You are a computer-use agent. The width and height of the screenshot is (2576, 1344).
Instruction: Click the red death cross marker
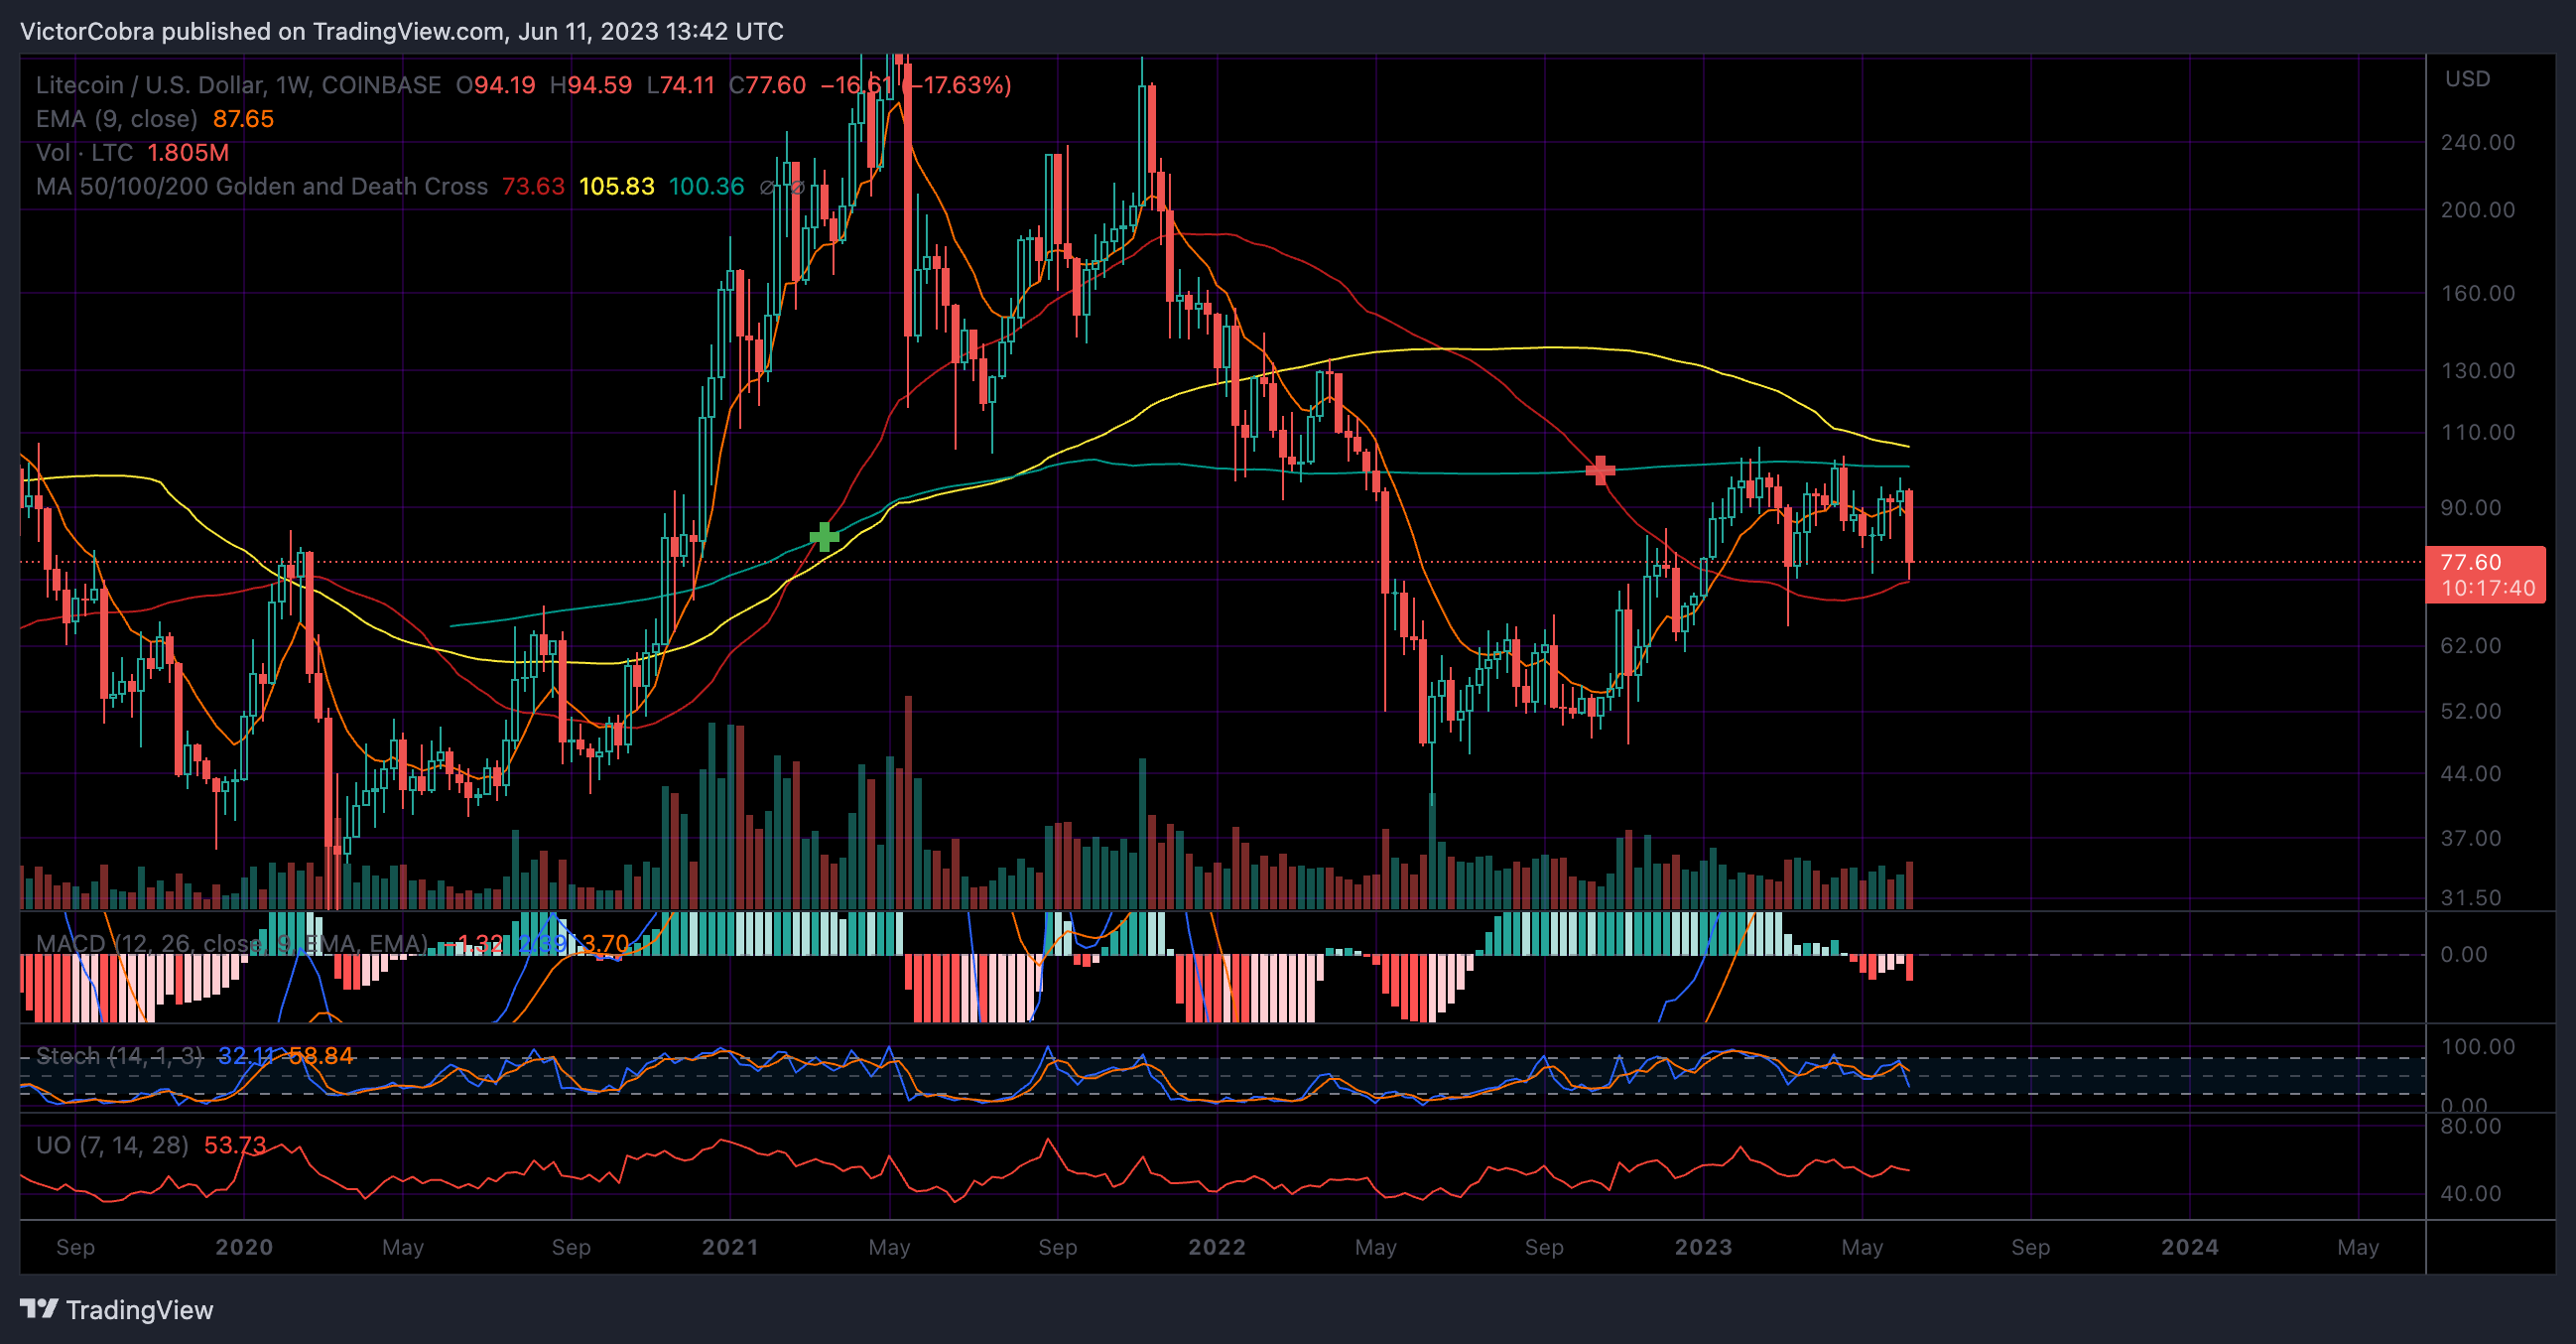pos(1600,469)
